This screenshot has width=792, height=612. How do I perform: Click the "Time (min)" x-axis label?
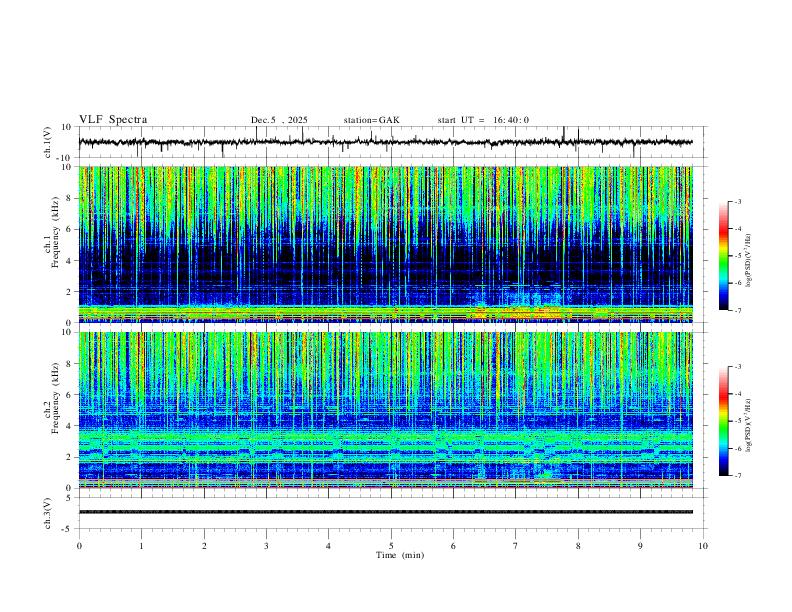pos(400,555)
